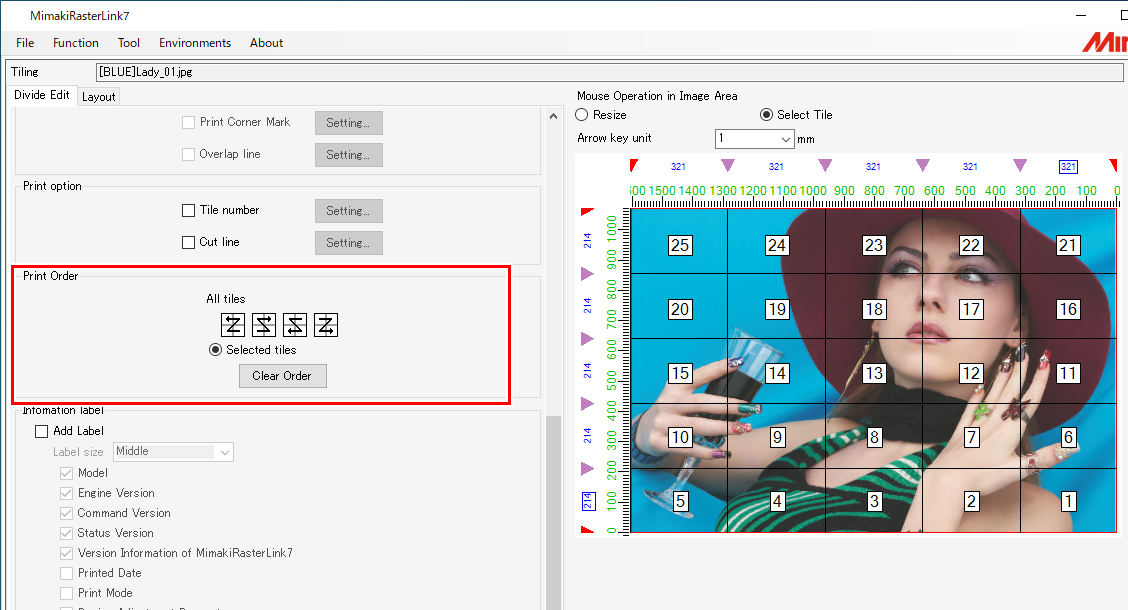Click the red triangle marker on the left ruler
This screenshot has height=610, width=1128.
pos(585,210)
